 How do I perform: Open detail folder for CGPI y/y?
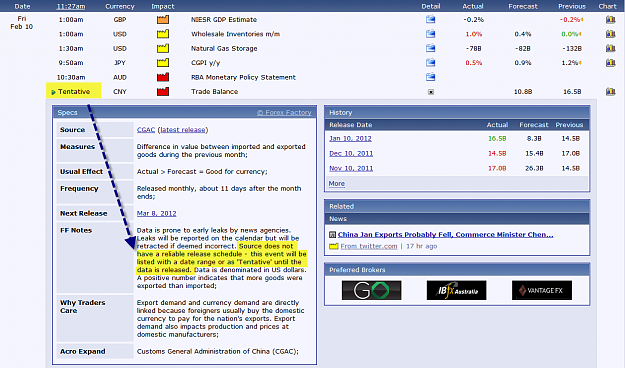point(430,62)
